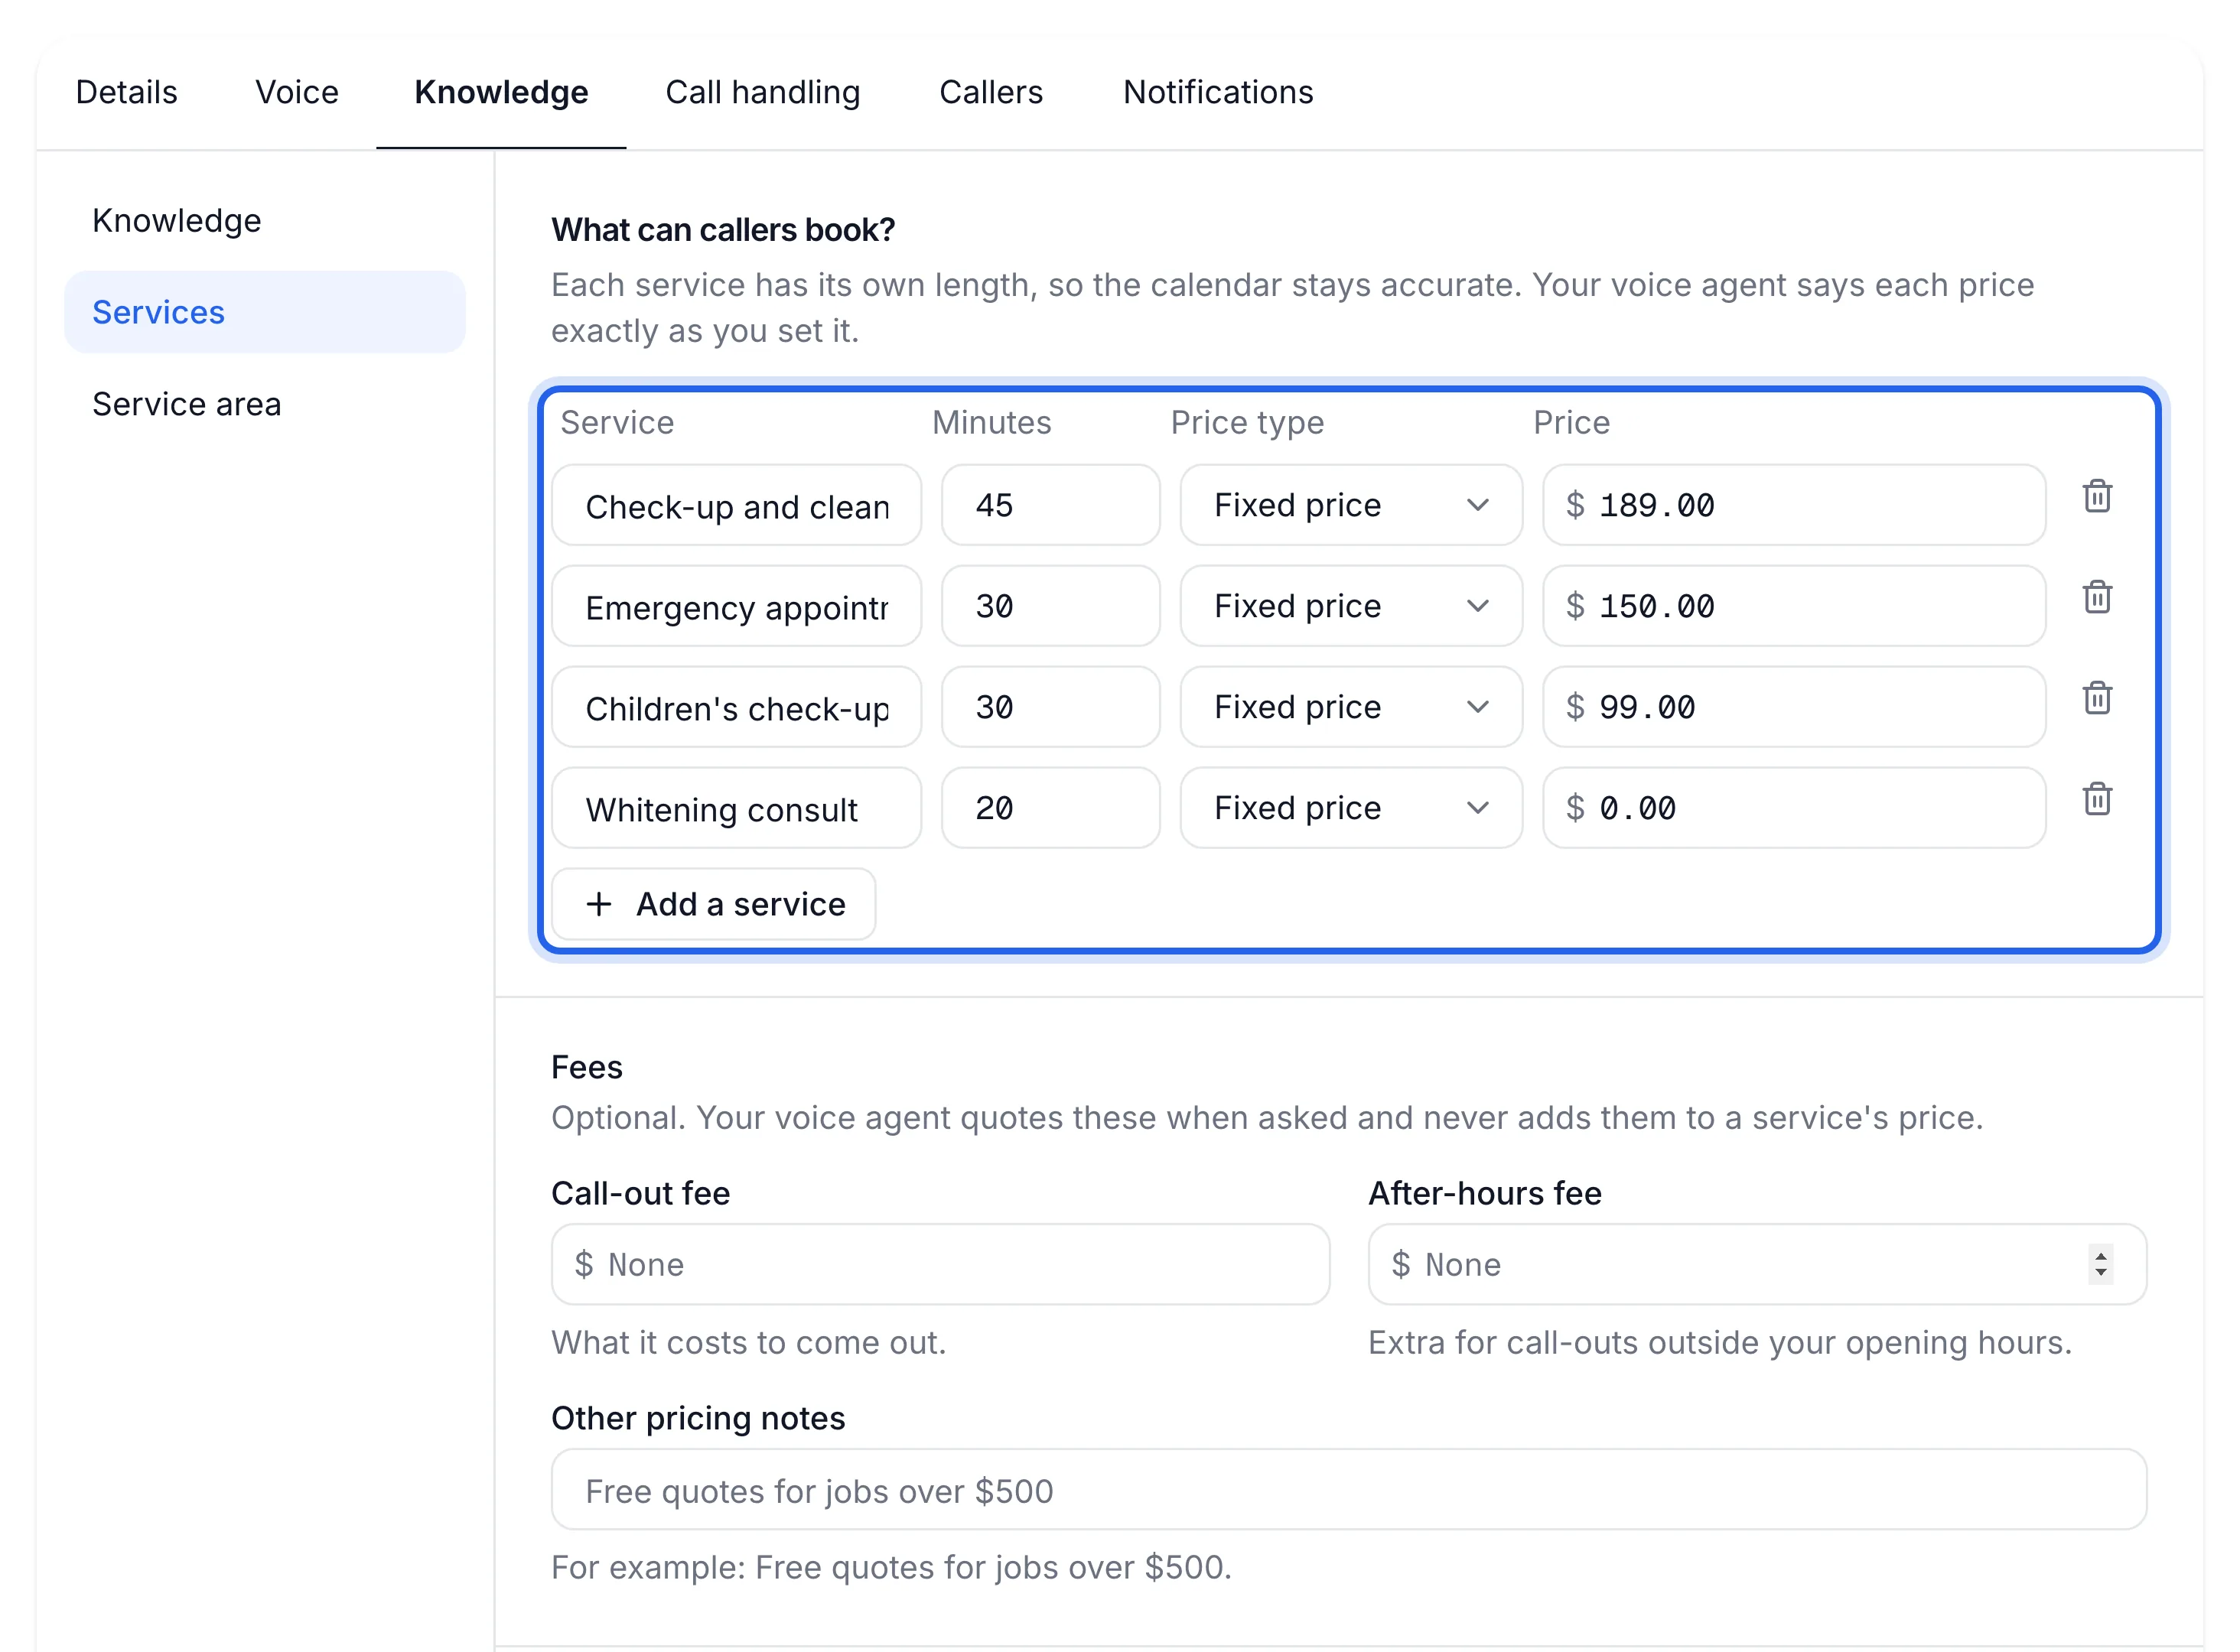This screenshot has height=1652, width=2240.
Task: Delete the Check-up and clean service row
Action: (2097, 497)
